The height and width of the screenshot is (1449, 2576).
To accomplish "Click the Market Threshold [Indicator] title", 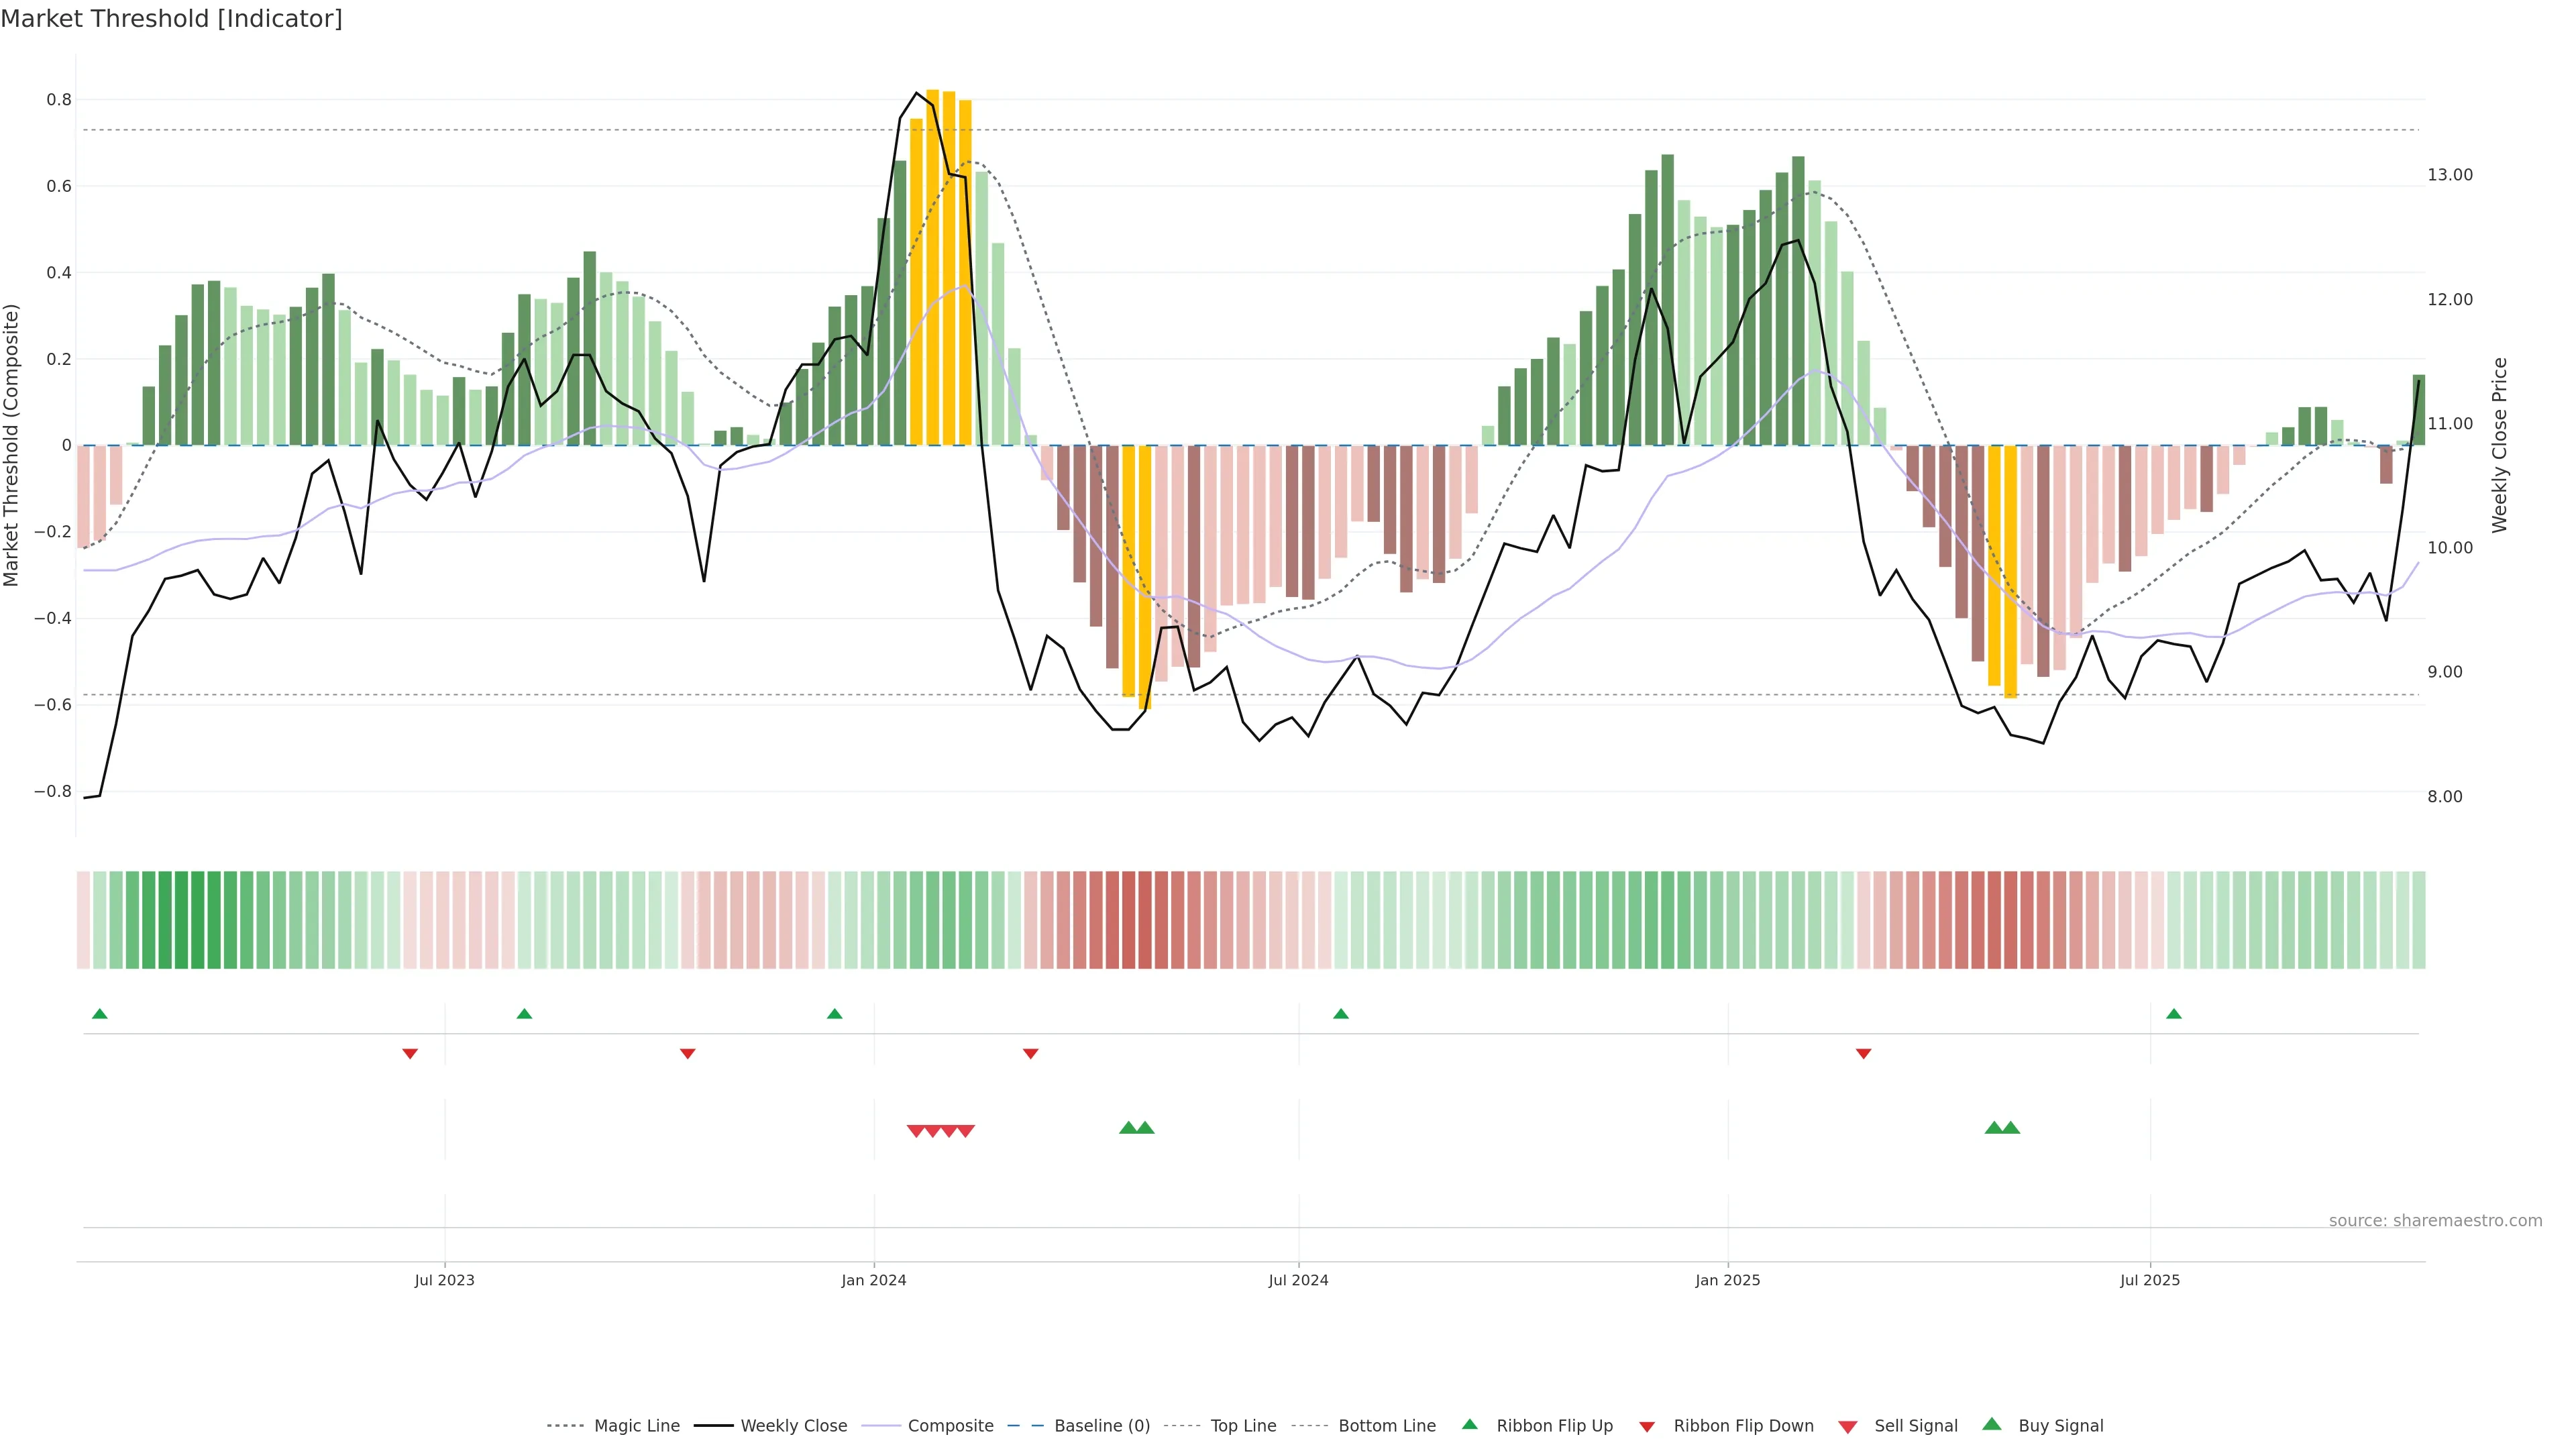I will [171, 19].
